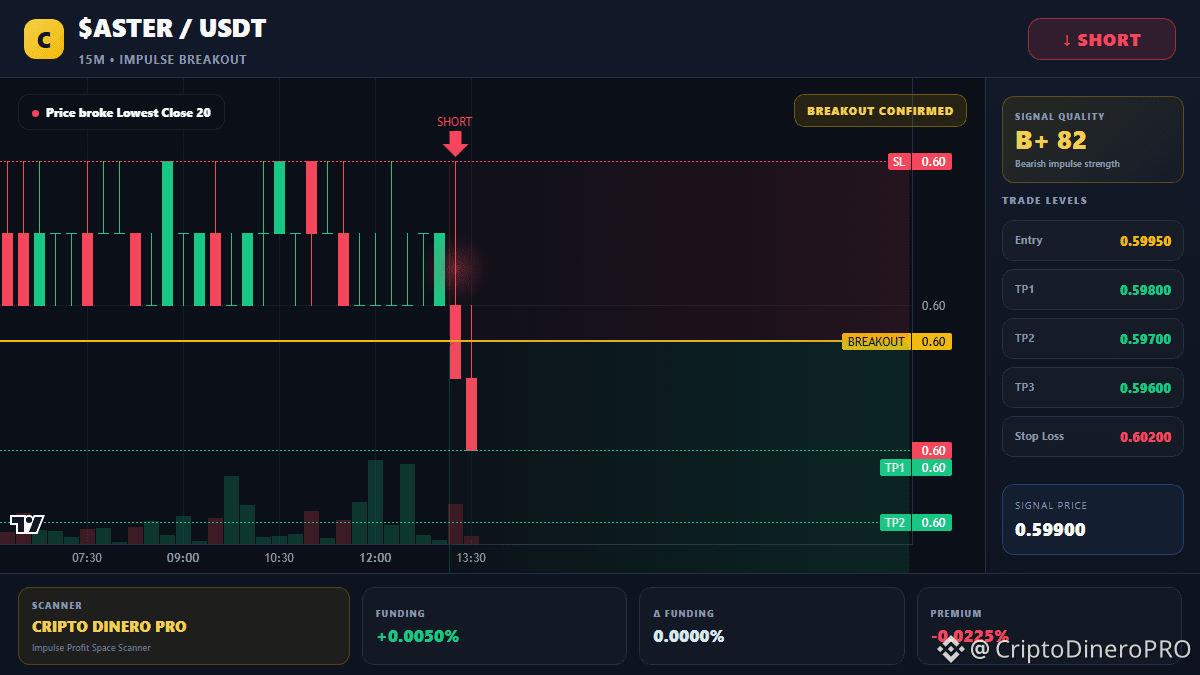1200x675 pixels.
Task: Click the Price broke Lowest Close 20 label
Action: pyautogui.click(x=122, y=113)
